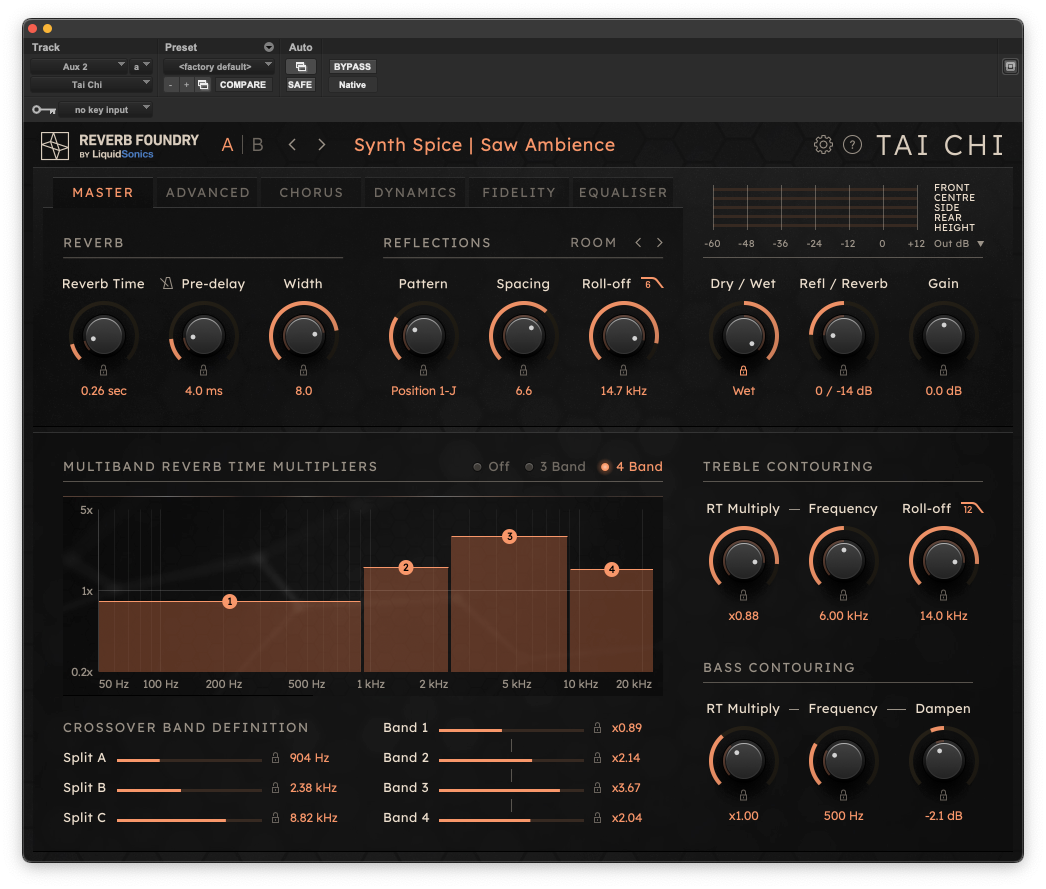Open the ADVANCED tab
1046x889 pixels.
[207, 193]
